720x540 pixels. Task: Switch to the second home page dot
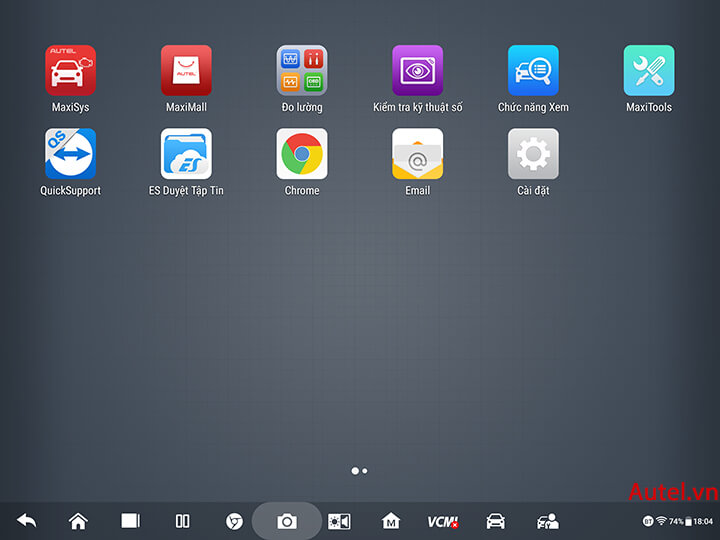tap(365, 471)
